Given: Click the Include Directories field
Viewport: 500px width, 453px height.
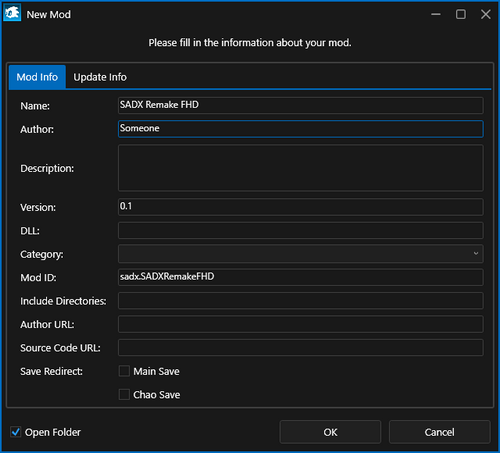Looking at the screenshot, I should [301, 301].
